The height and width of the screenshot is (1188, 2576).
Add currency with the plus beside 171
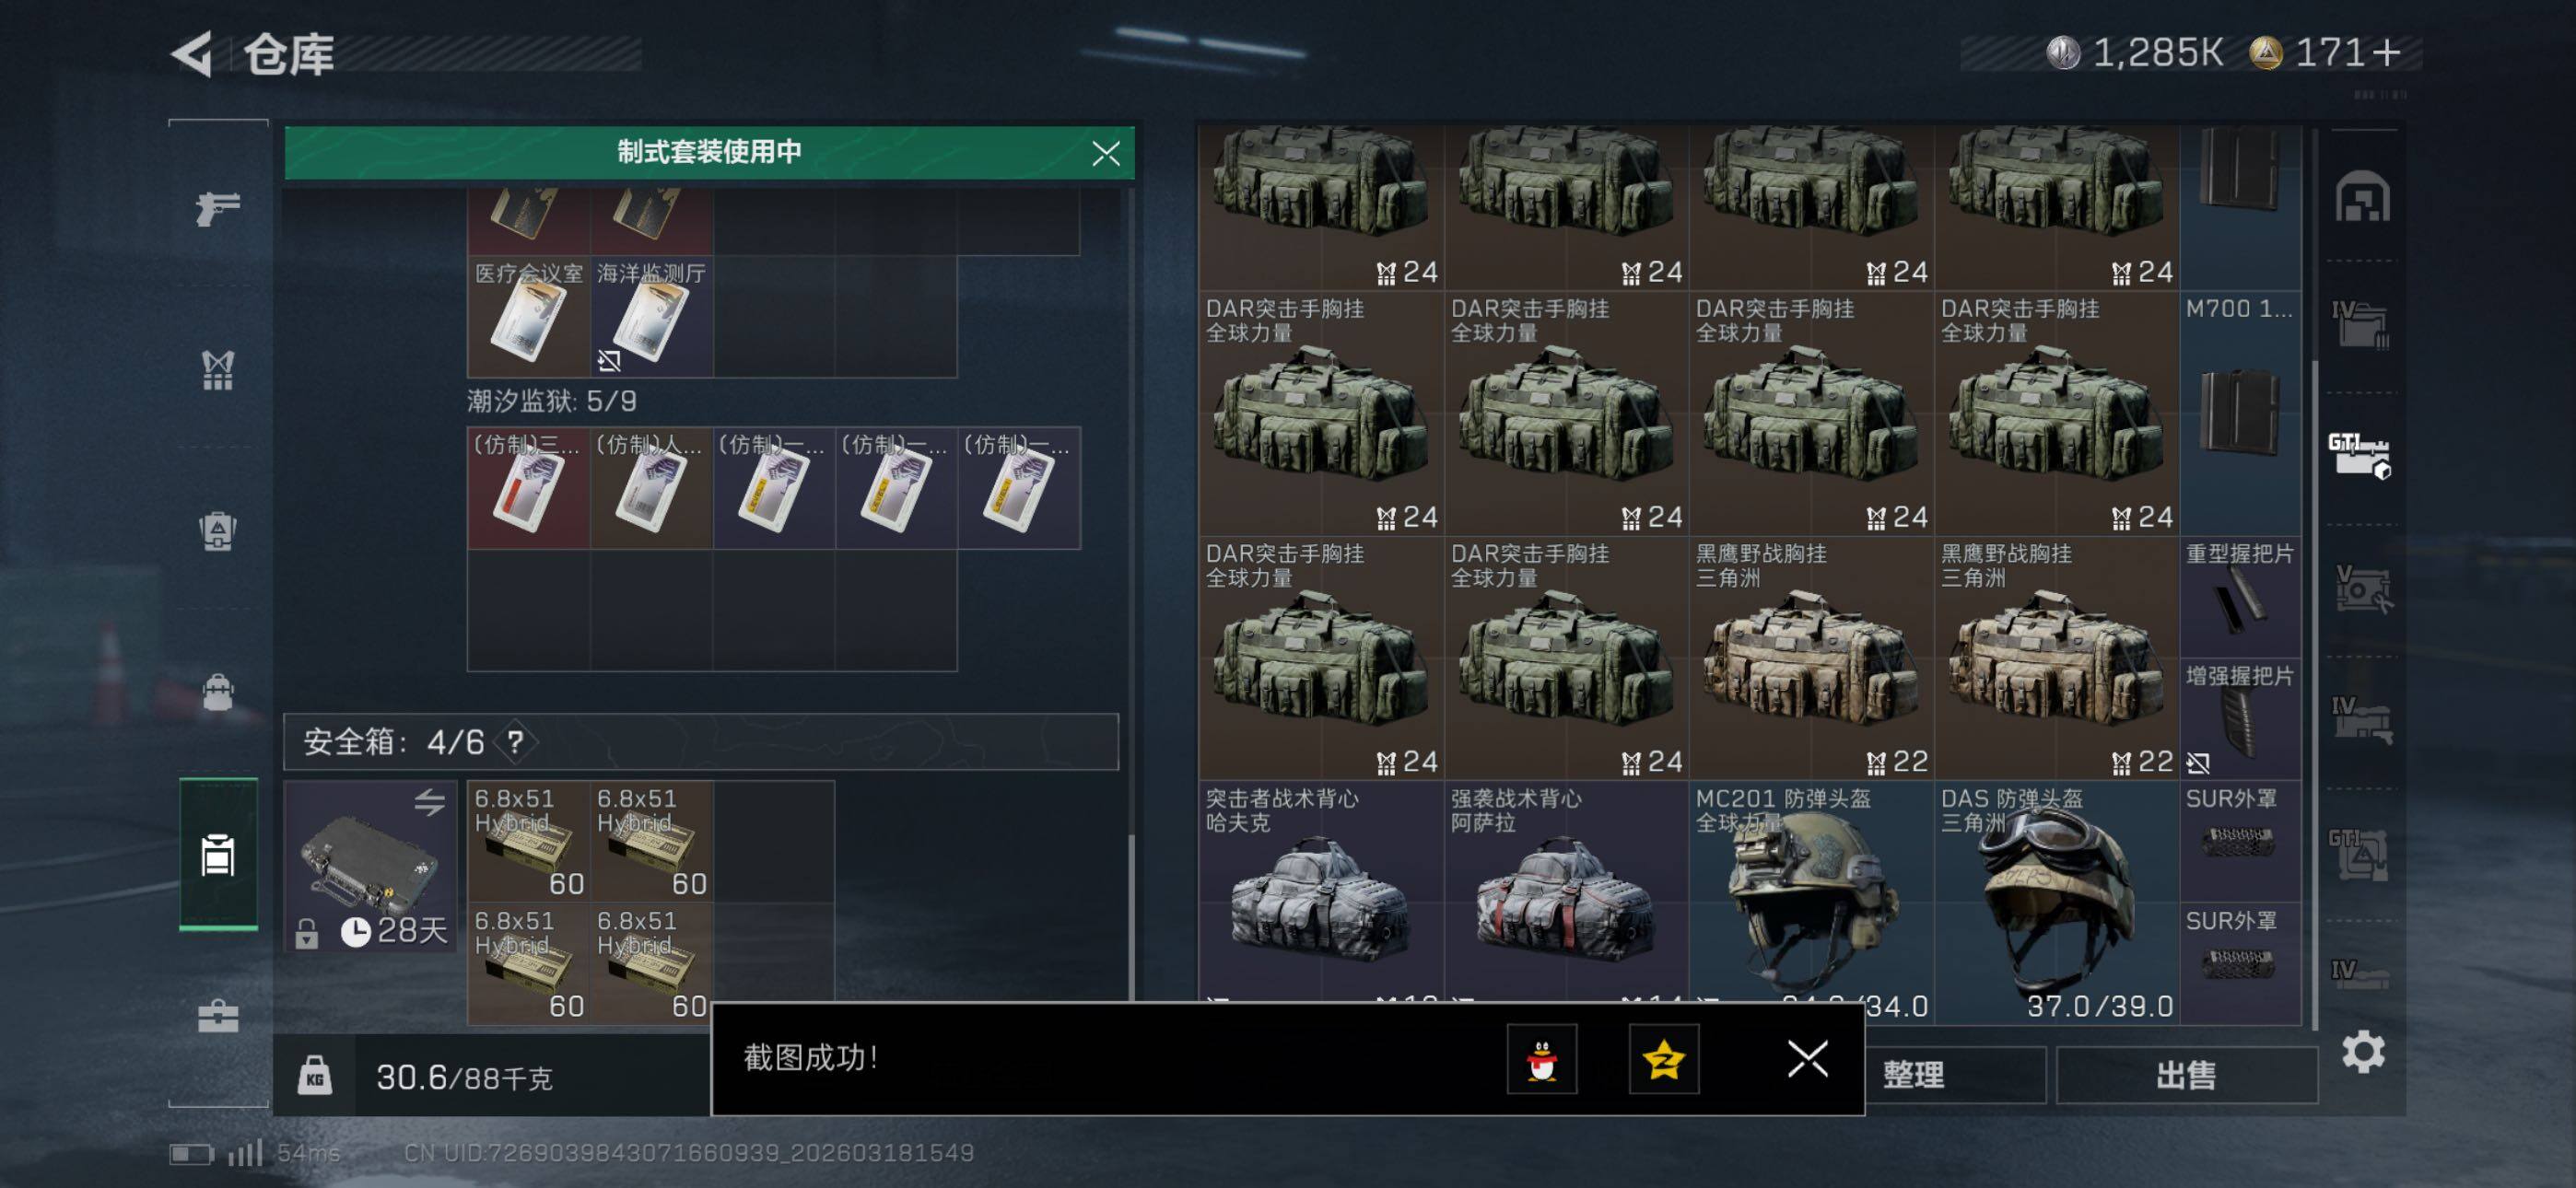(2385, 52)
